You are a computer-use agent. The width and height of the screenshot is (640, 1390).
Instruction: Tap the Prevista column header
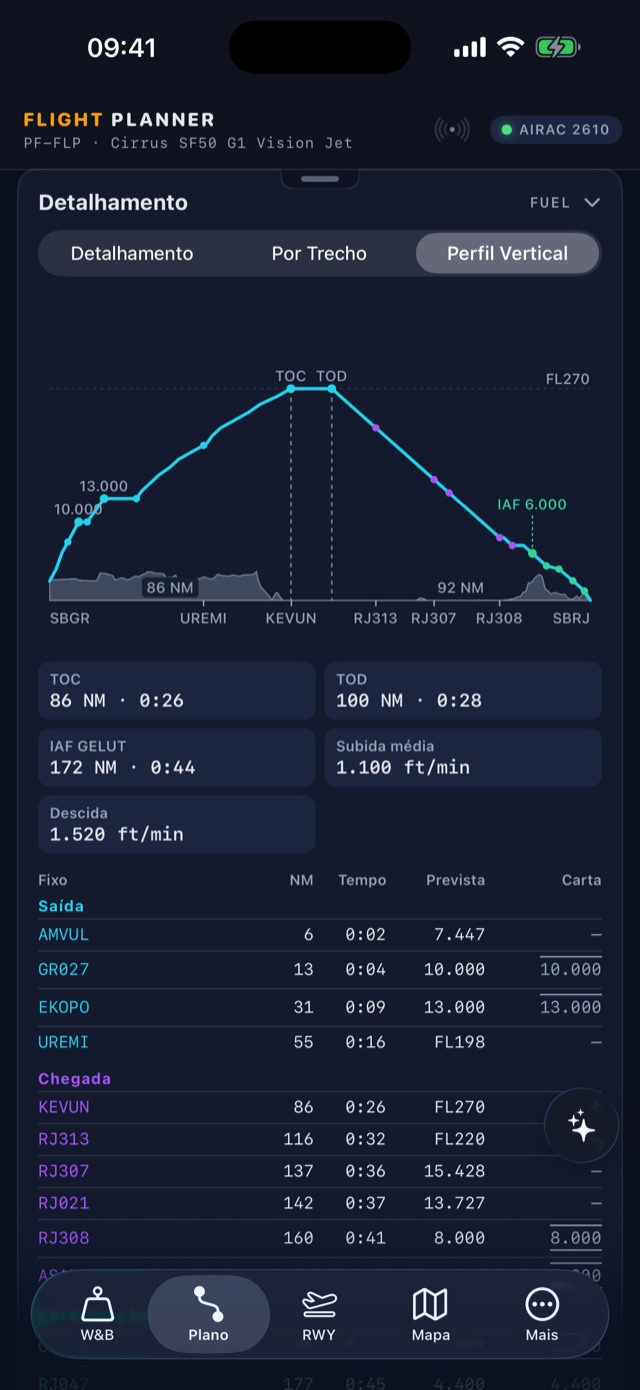(455, 880)
